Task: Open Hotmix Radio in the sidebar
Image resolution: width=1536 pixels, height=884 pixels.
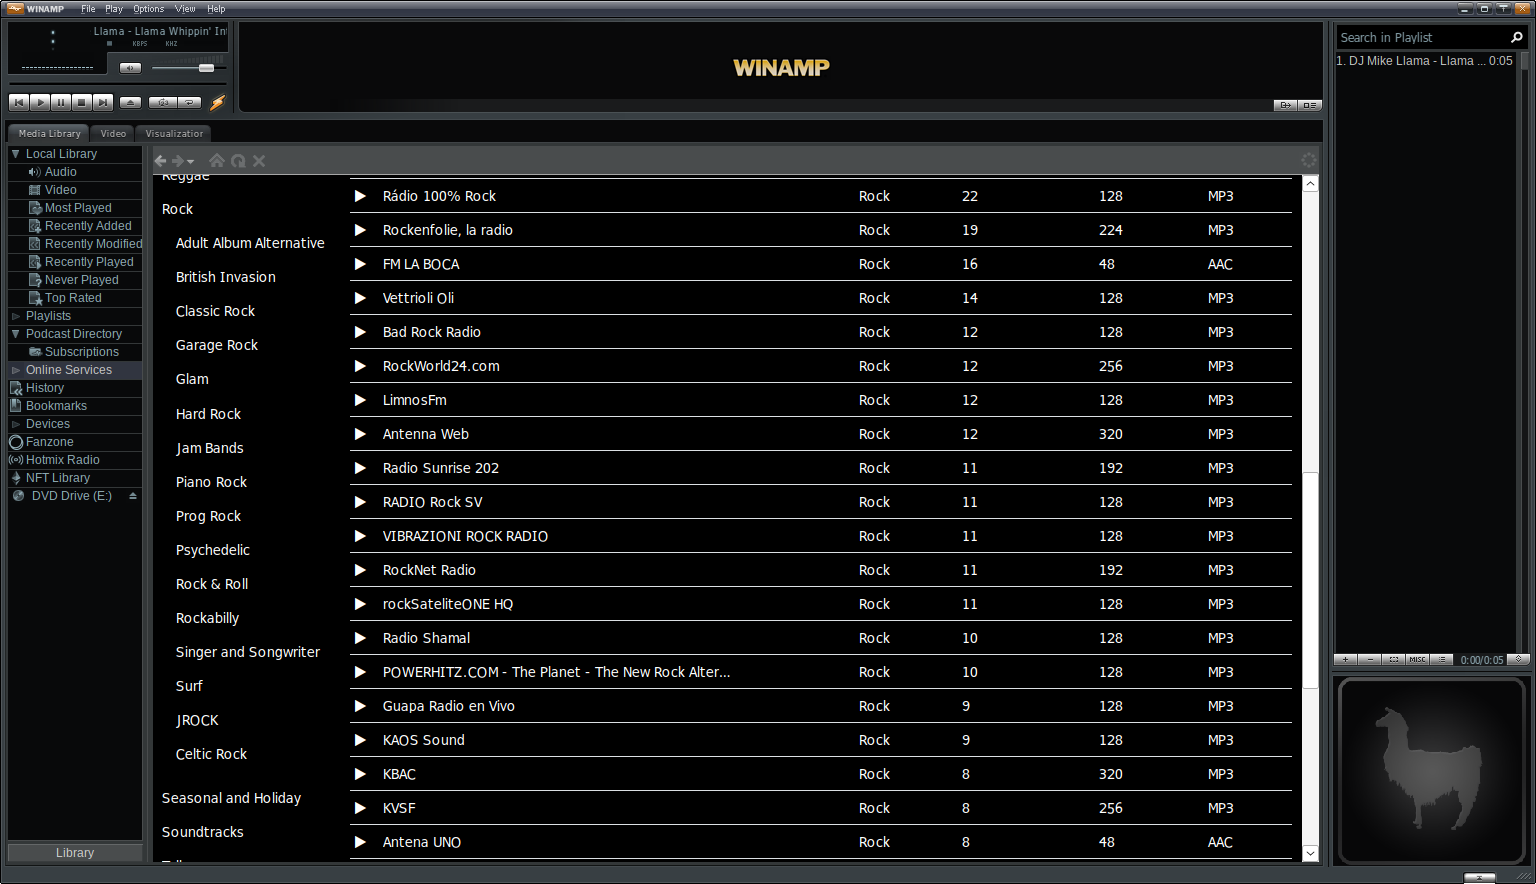Action: (63, 460)
